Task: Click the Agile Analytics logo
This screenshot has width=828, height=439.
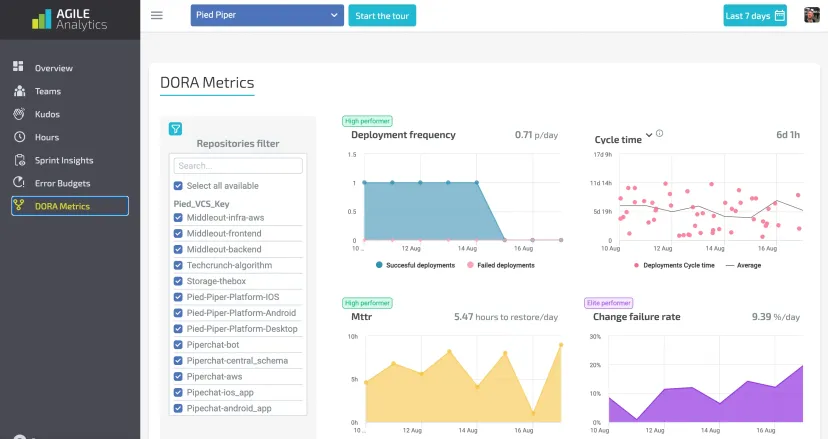Action: (x=69, y=20)
